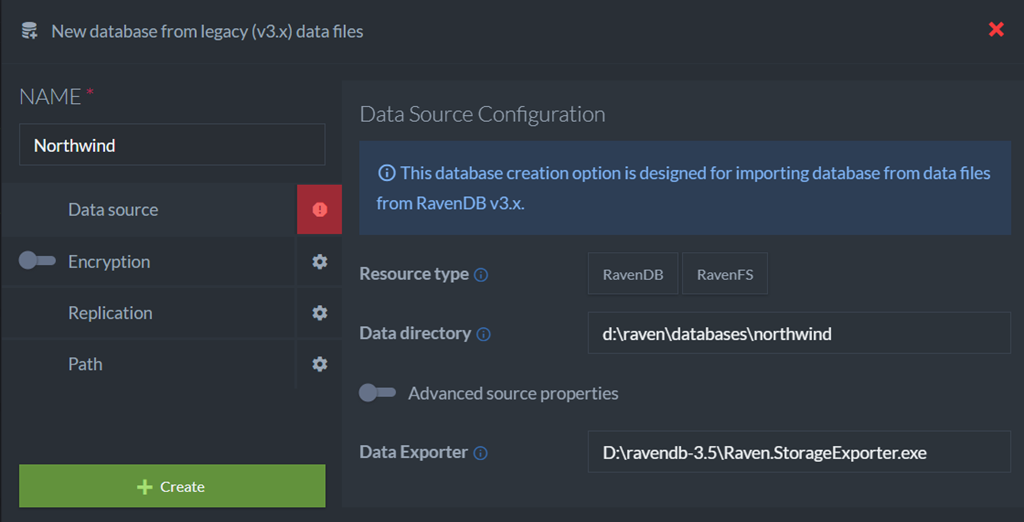Image resolution: width=1024 pixels, height=522 pixels.
Task: Click the NAME label
Action: point(50,97)
